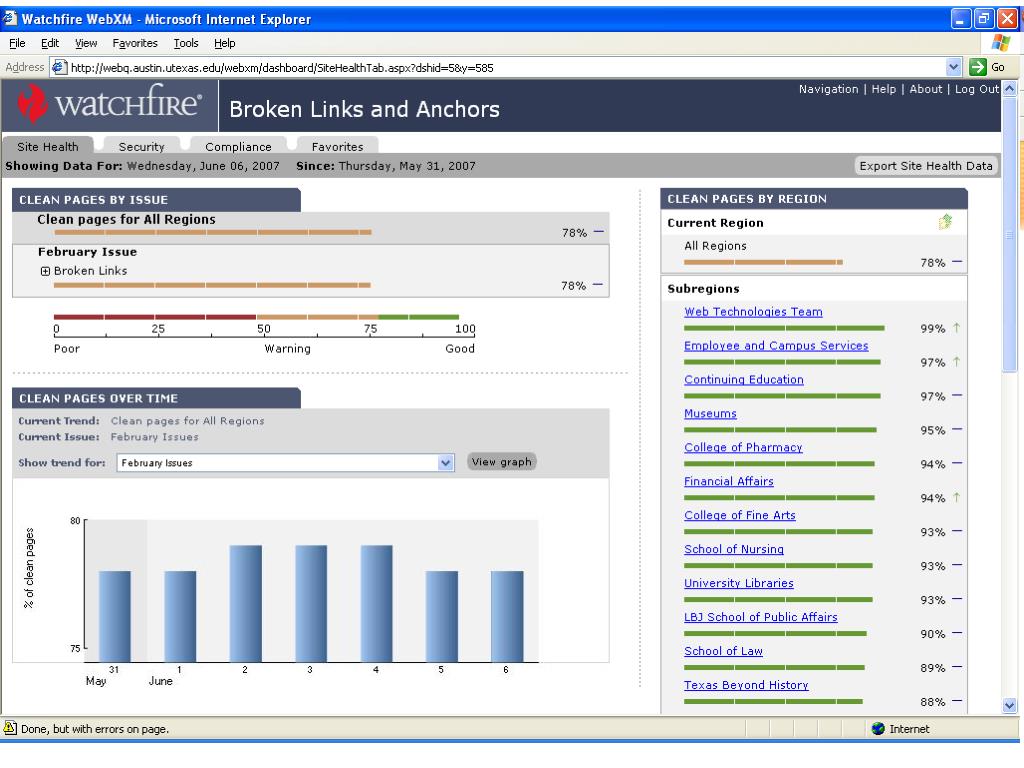Click the View graph button
The image size is (1024, 768).
(502, 462)
